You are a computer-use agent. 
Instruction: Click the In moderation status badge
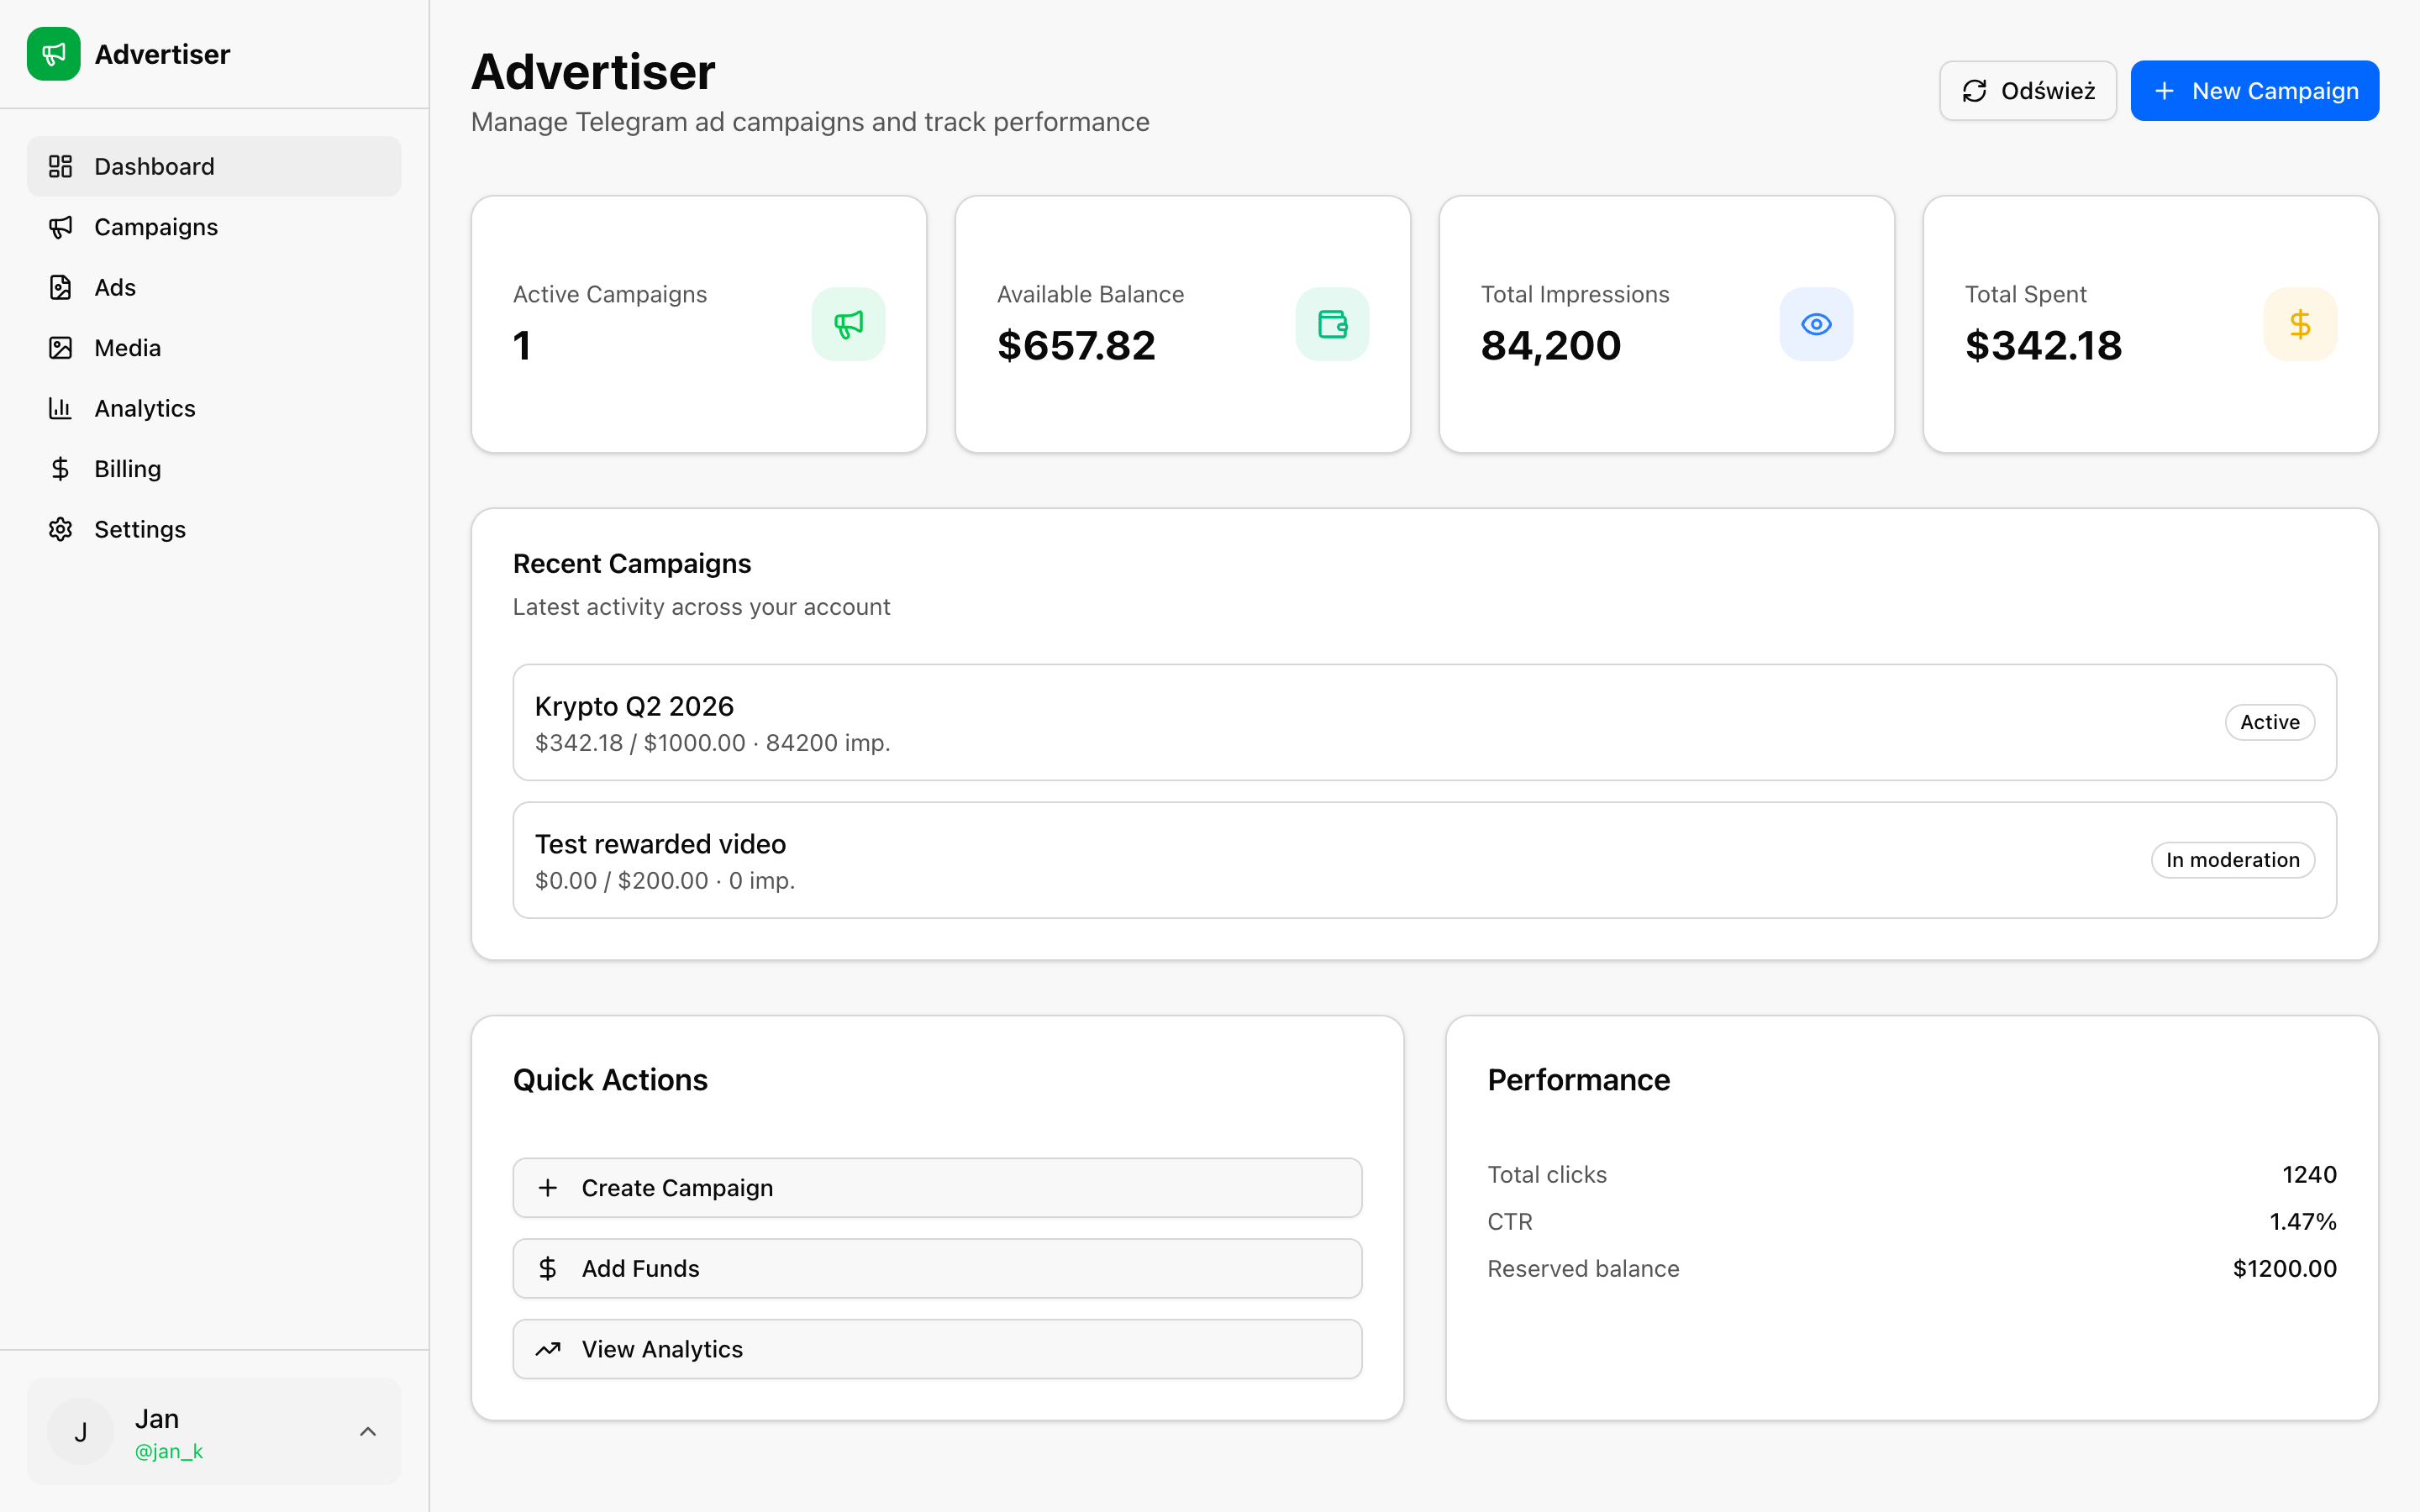pos(2232,860)
